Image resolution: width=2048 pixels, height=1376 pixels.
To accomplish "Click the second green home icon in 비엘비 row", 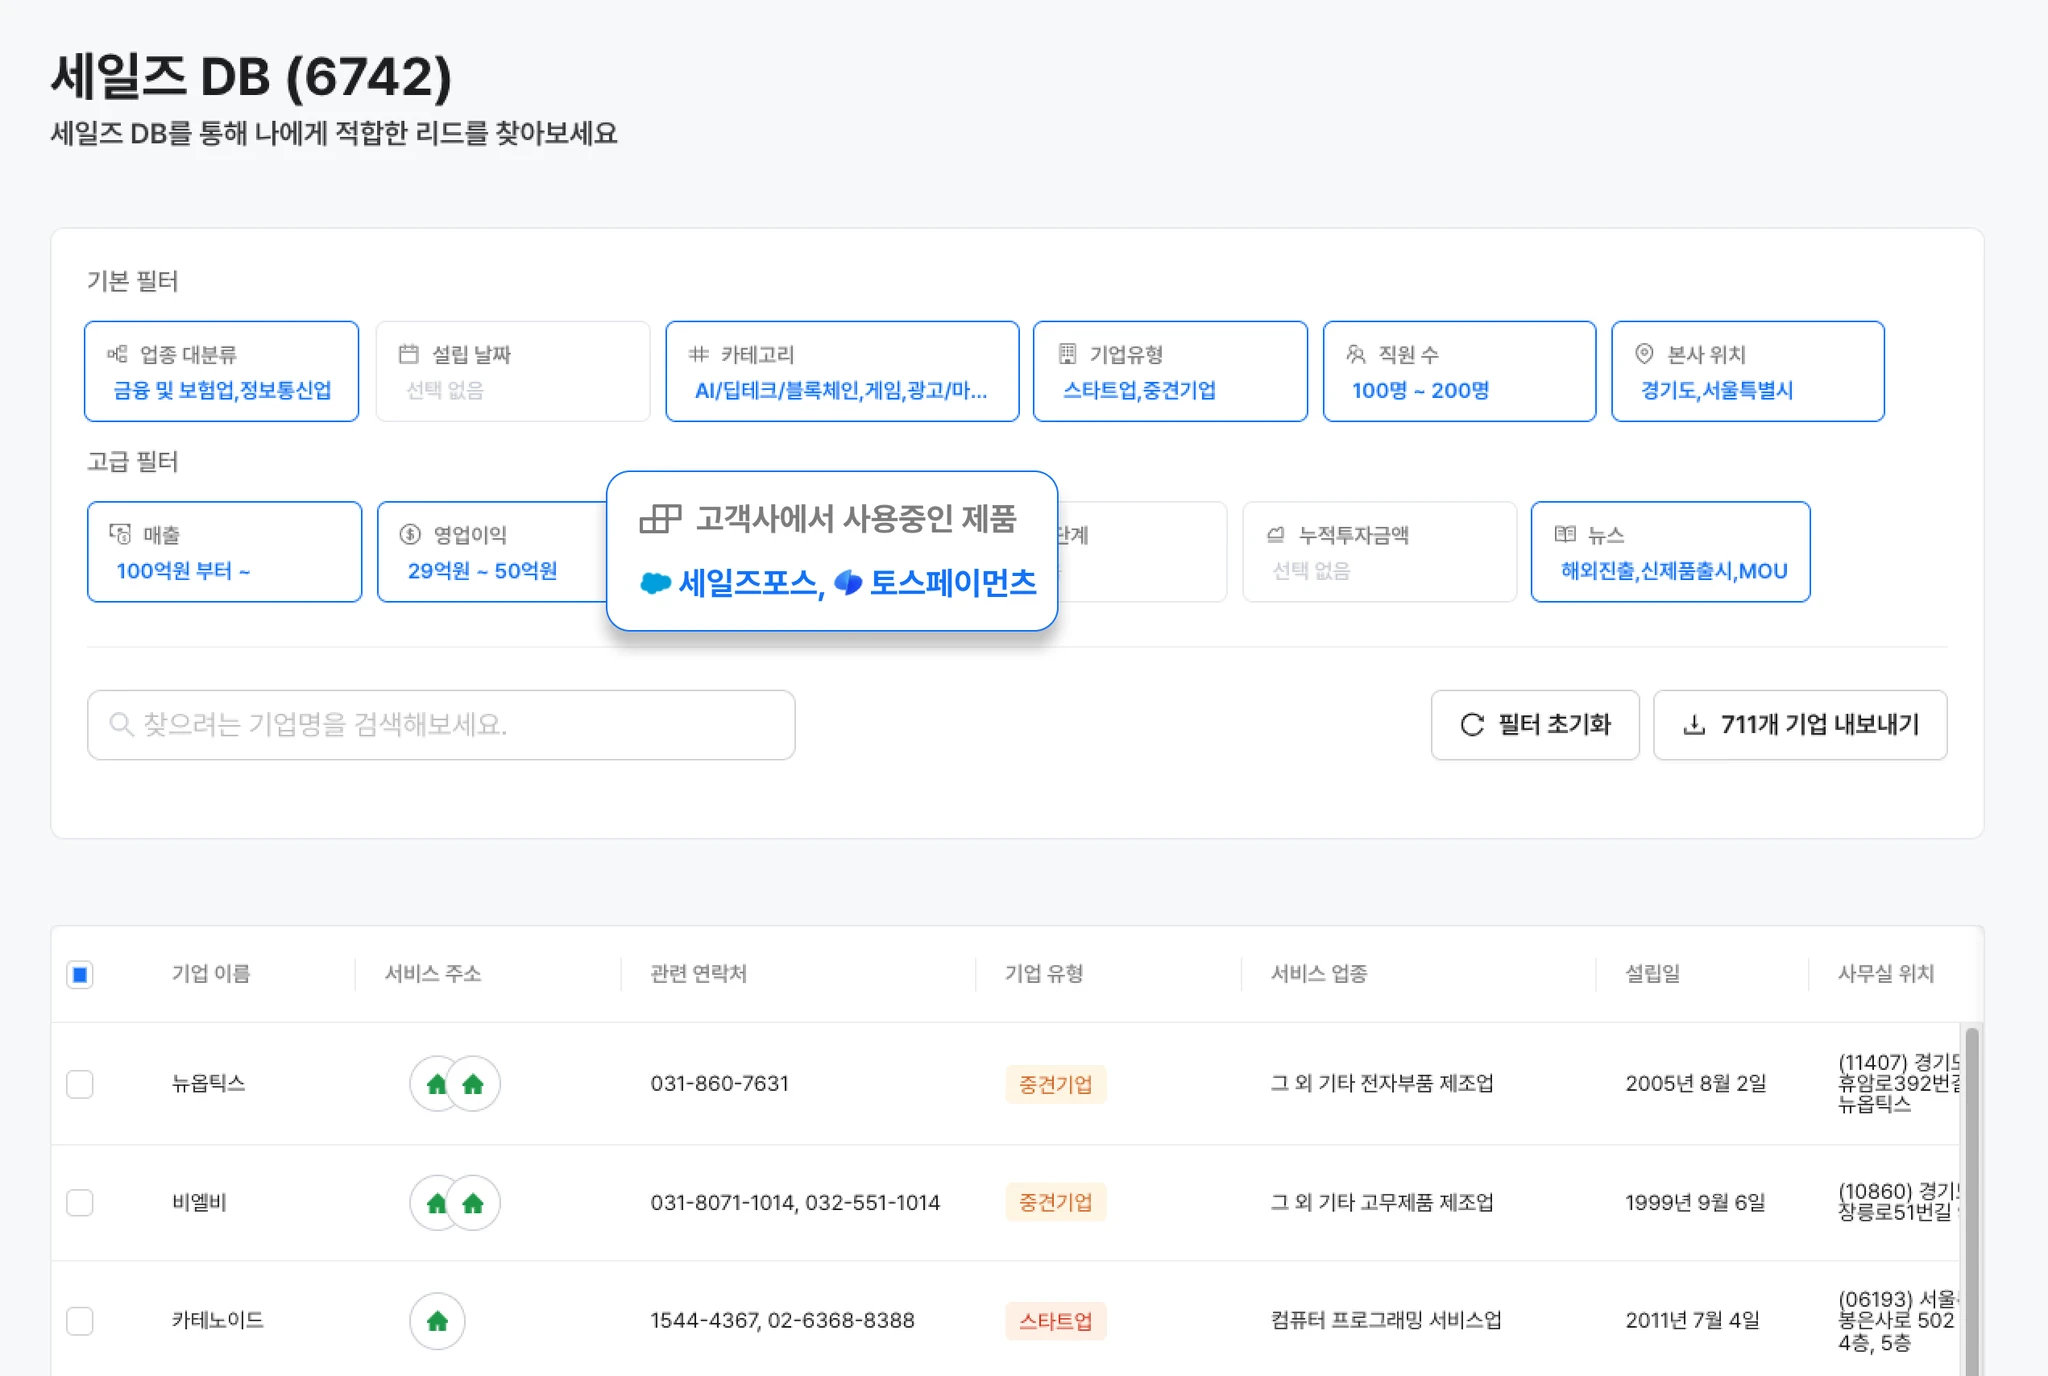I will [x=473, y=1203].
